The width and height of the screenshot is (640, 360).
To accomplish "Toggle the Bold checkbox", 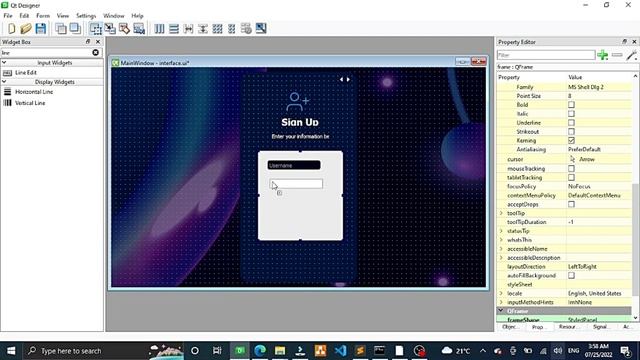I will (571, 105).
